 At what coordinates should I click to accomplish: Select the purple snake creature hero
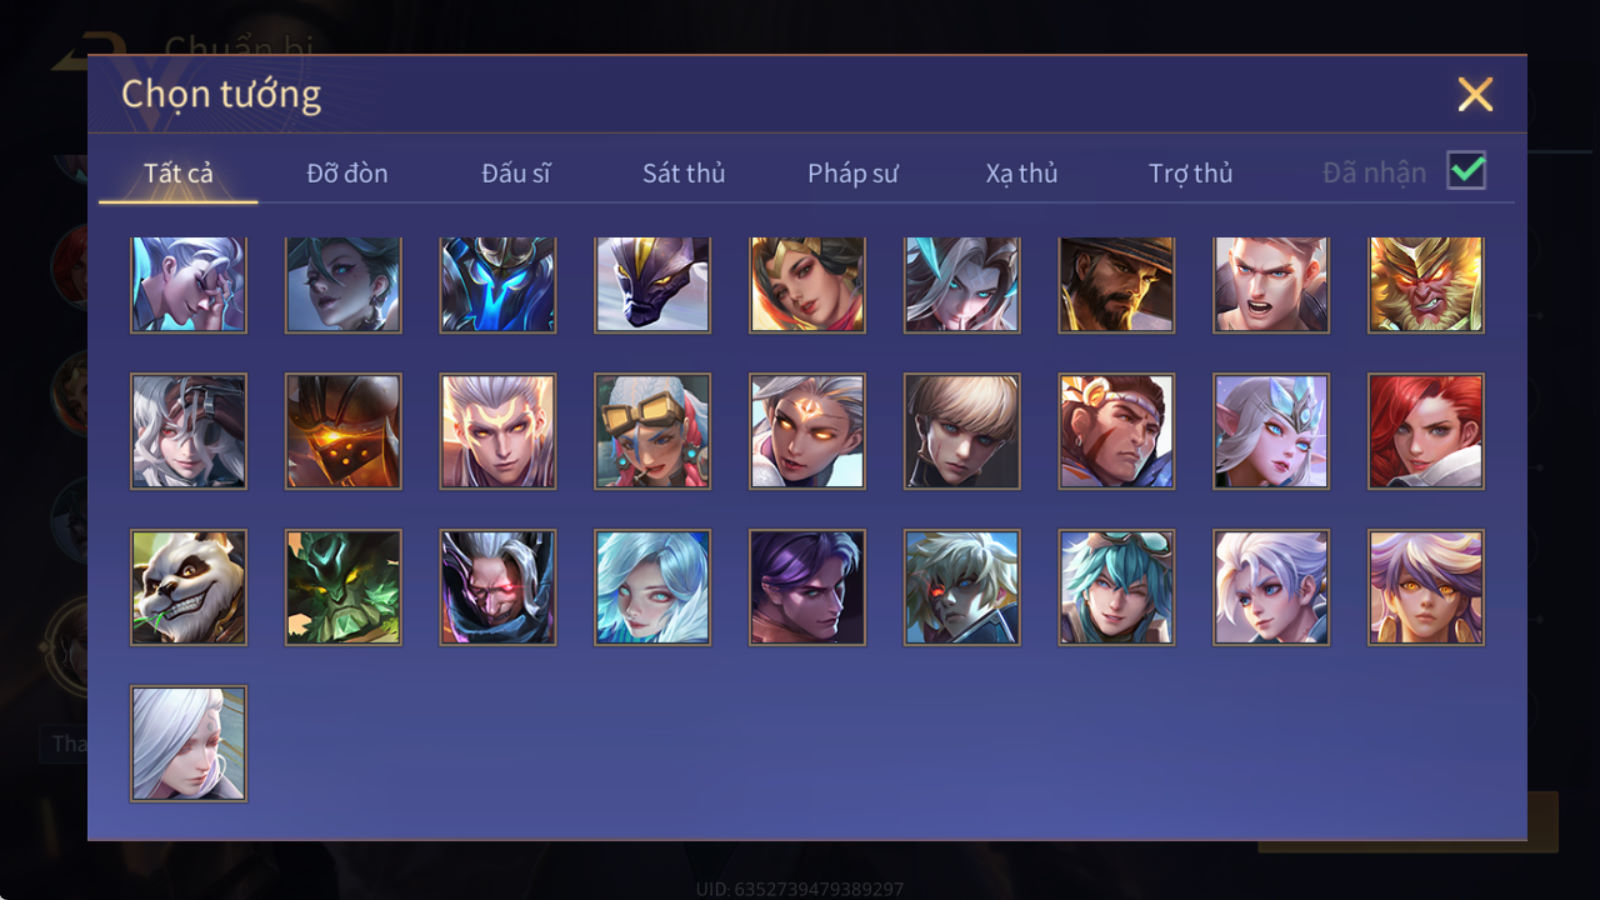652,284
